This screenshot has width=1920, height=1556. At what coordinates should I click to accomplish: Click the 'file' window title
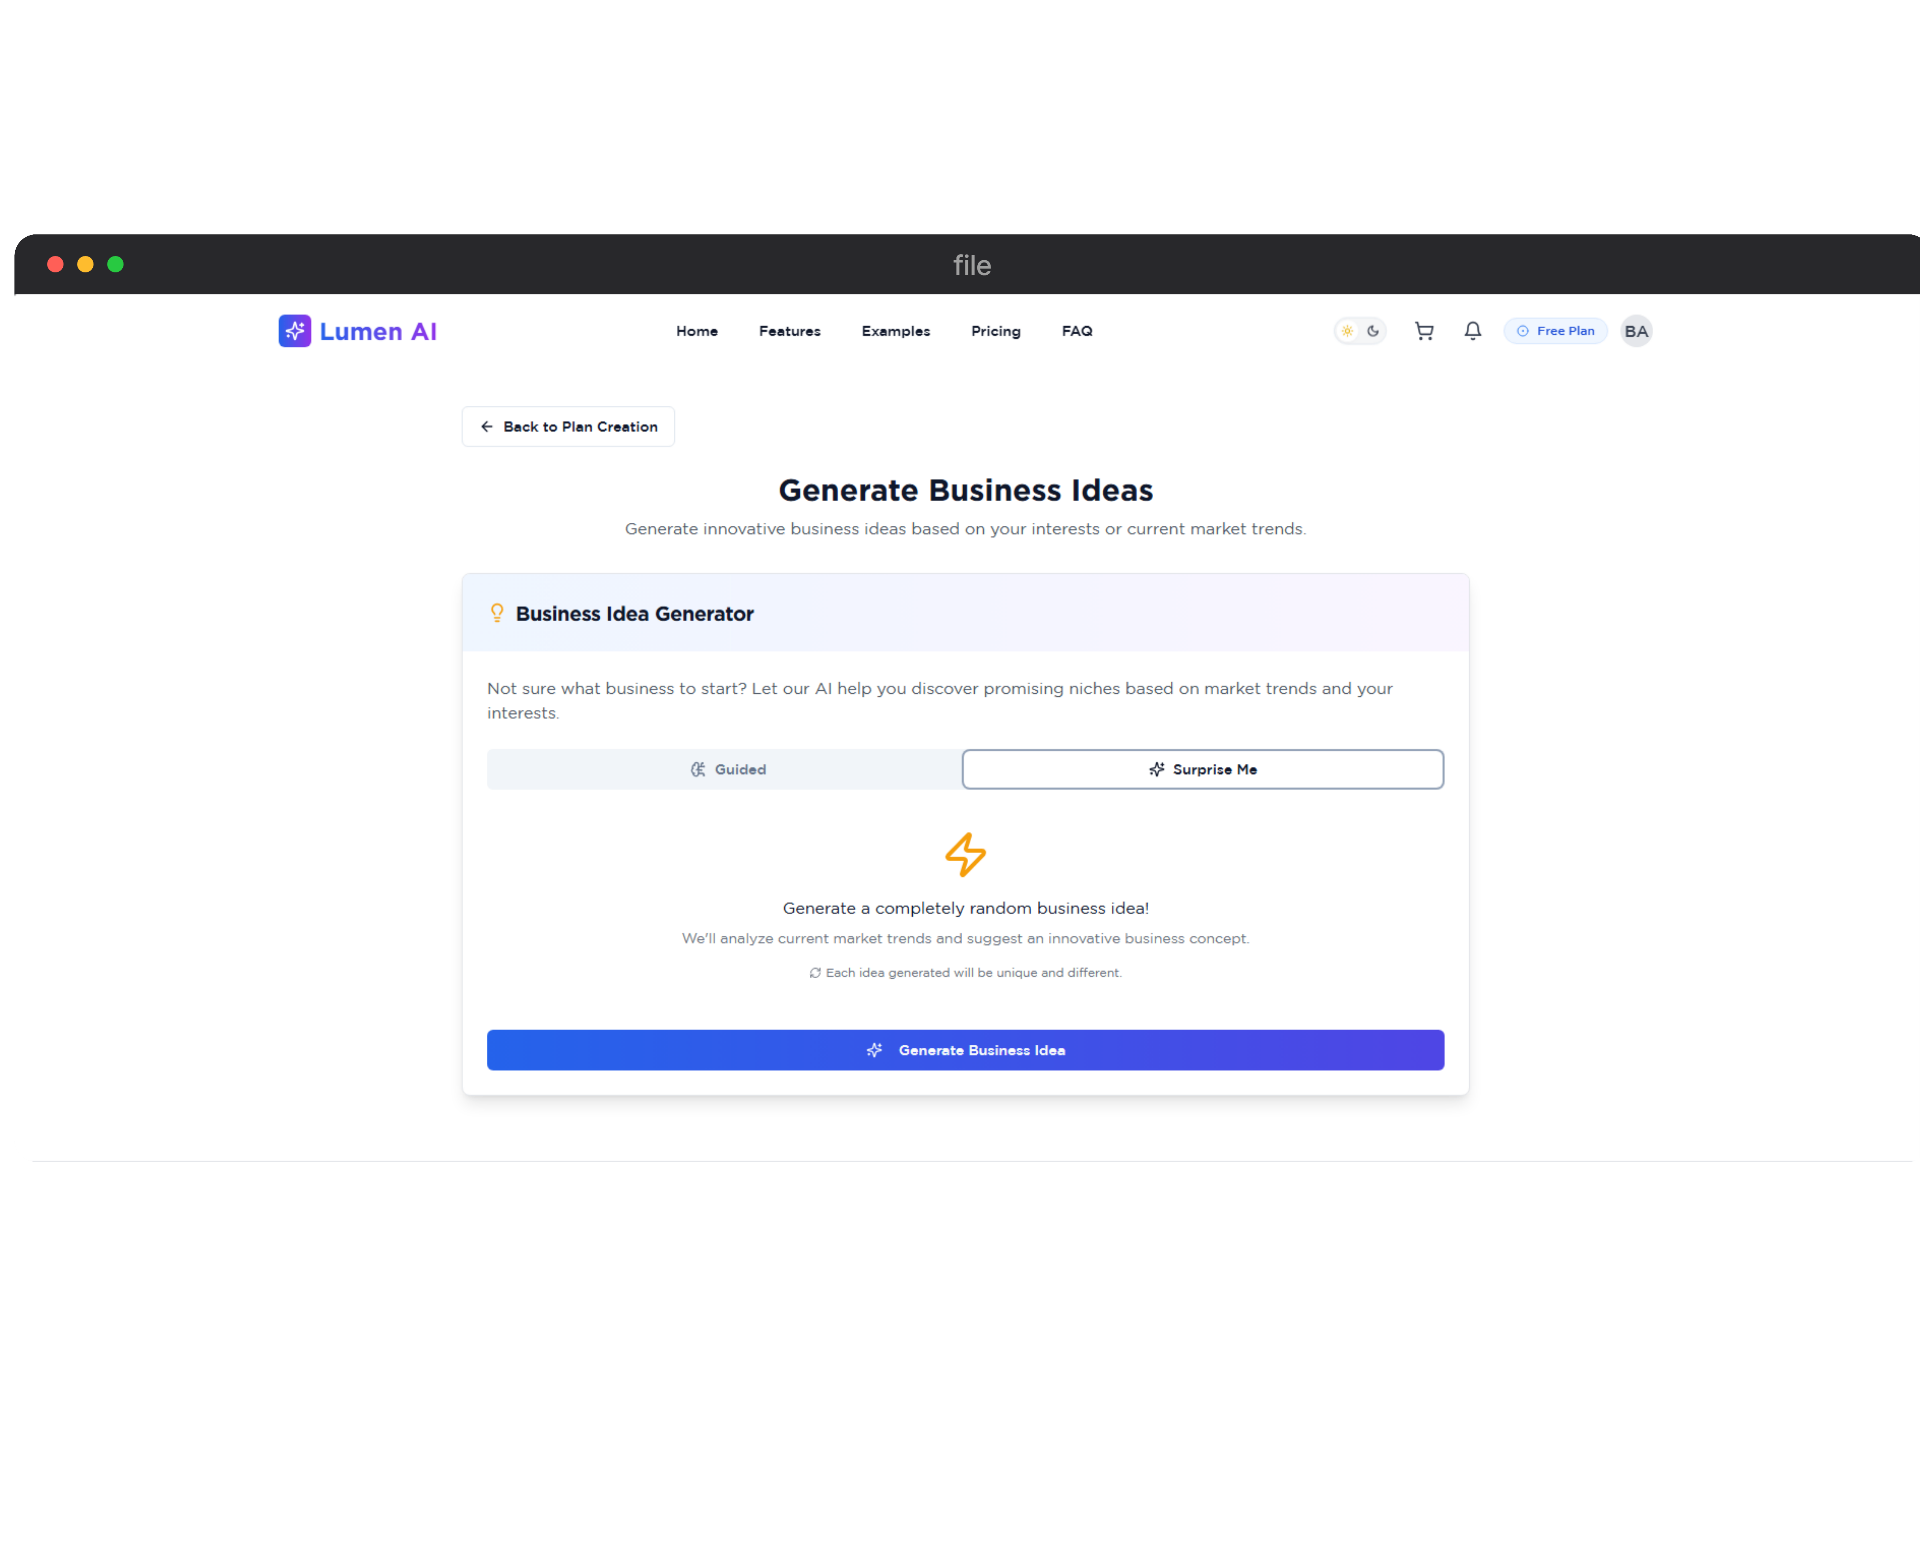coord(971,265)
